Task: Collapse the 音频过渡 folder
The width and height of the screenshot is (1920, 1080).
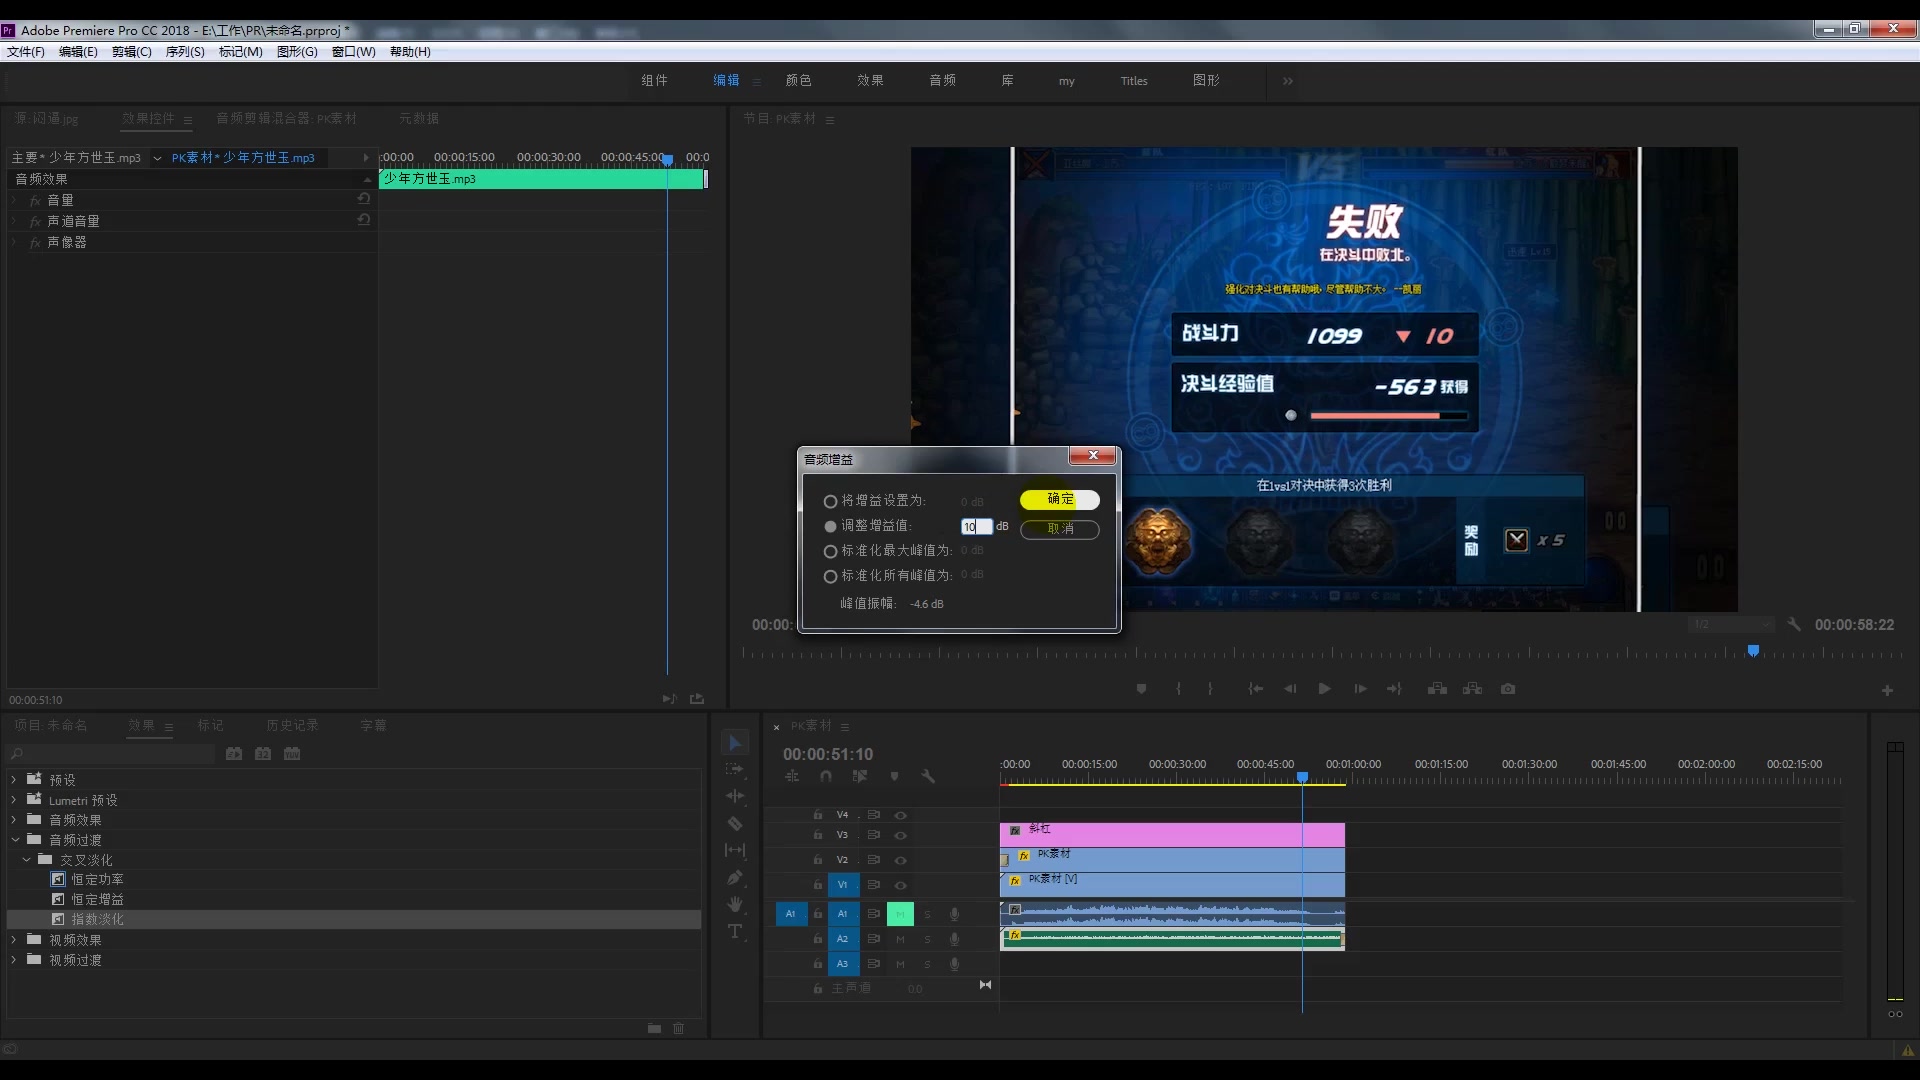Action: [14, 840]
